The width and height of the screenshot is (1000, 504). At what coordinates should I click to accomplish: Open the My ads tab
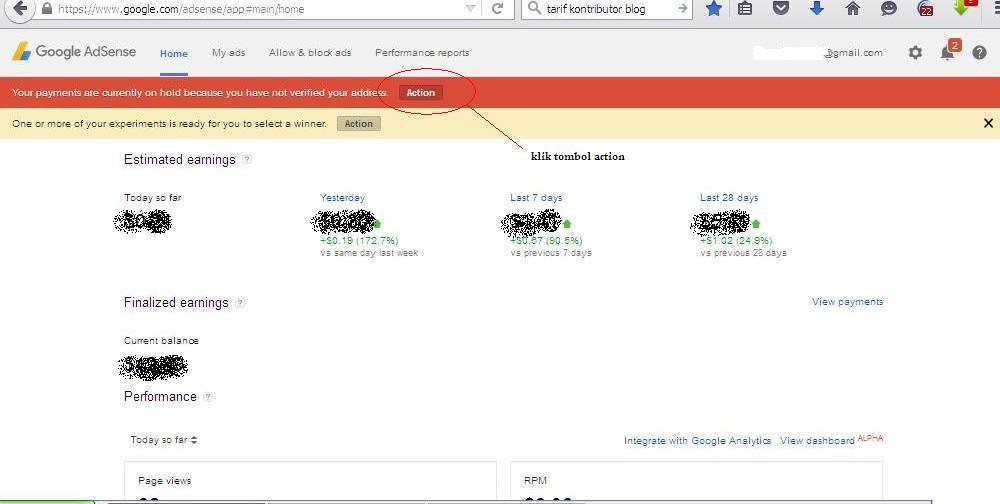pos(228,53)
